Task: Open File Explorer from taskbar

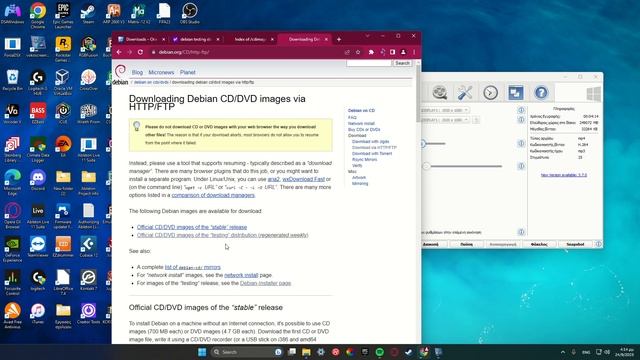Action: 306,352
